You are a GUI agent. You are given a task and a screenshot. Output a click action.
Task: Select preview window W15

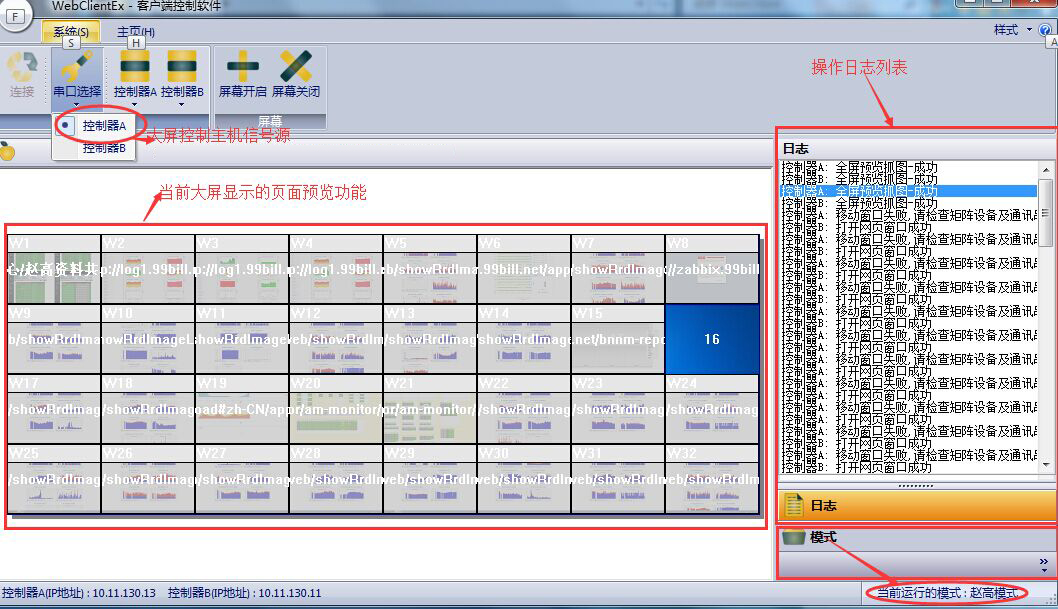pyautogui.click(x=618, y=339)
